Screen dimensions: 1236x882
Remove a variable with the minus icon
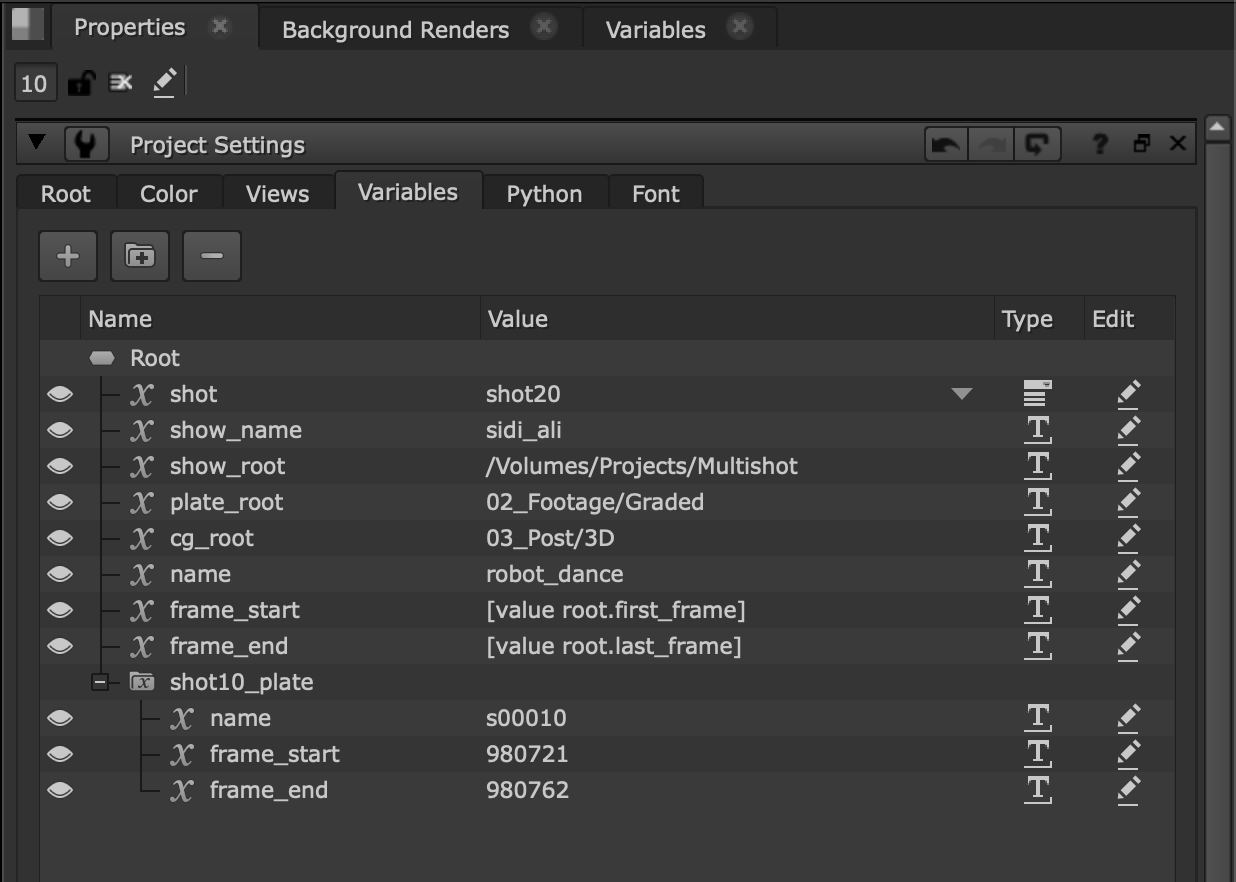(211, 256)
